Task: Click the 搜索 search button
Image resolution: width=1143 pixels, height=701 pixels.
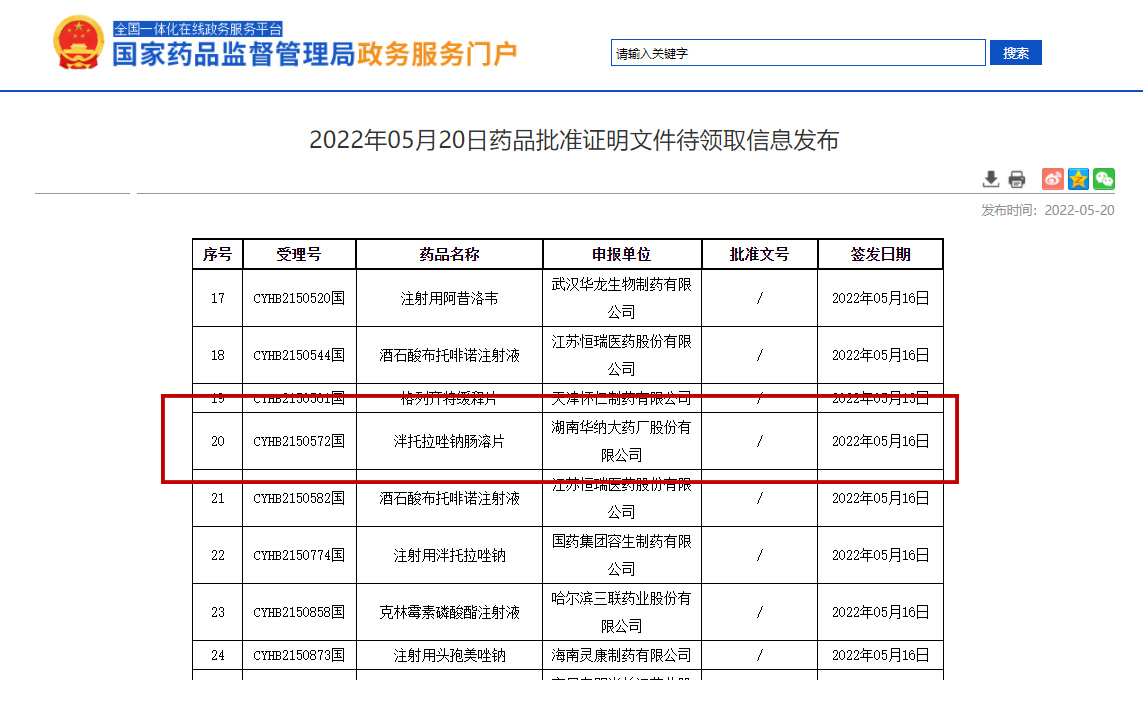Action: click(x=1015, y=51)
